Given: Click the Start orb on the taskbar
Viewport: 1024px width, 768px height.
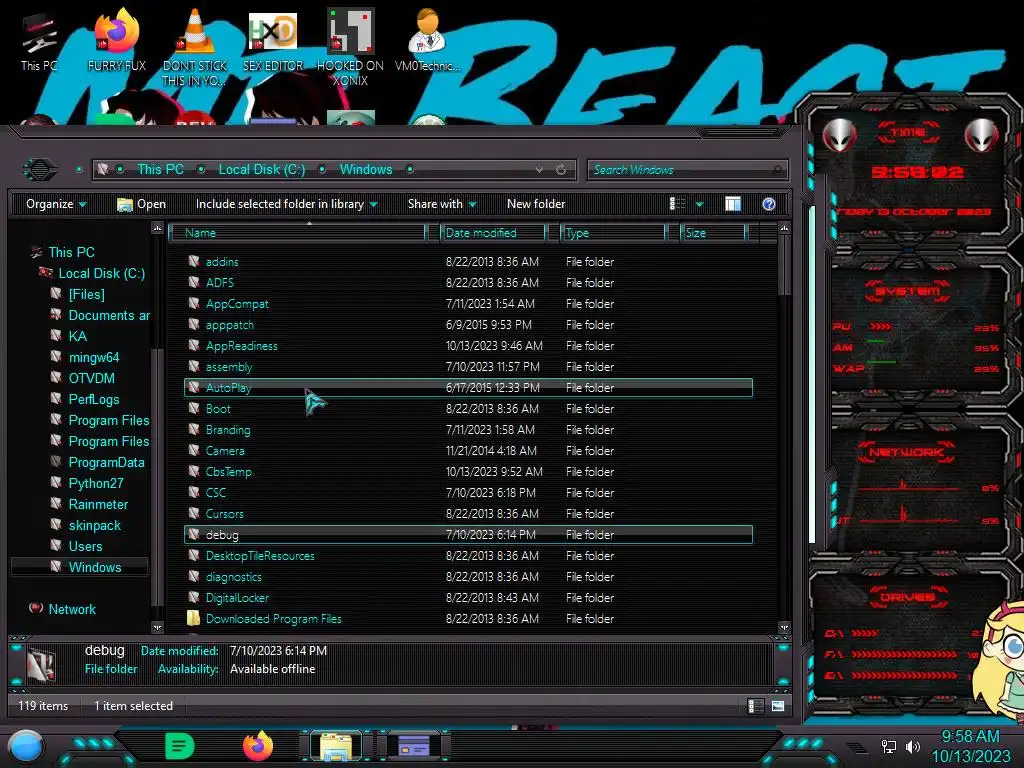Looking at the screenshot, I should pyautogui.click(x=26, y=747).
